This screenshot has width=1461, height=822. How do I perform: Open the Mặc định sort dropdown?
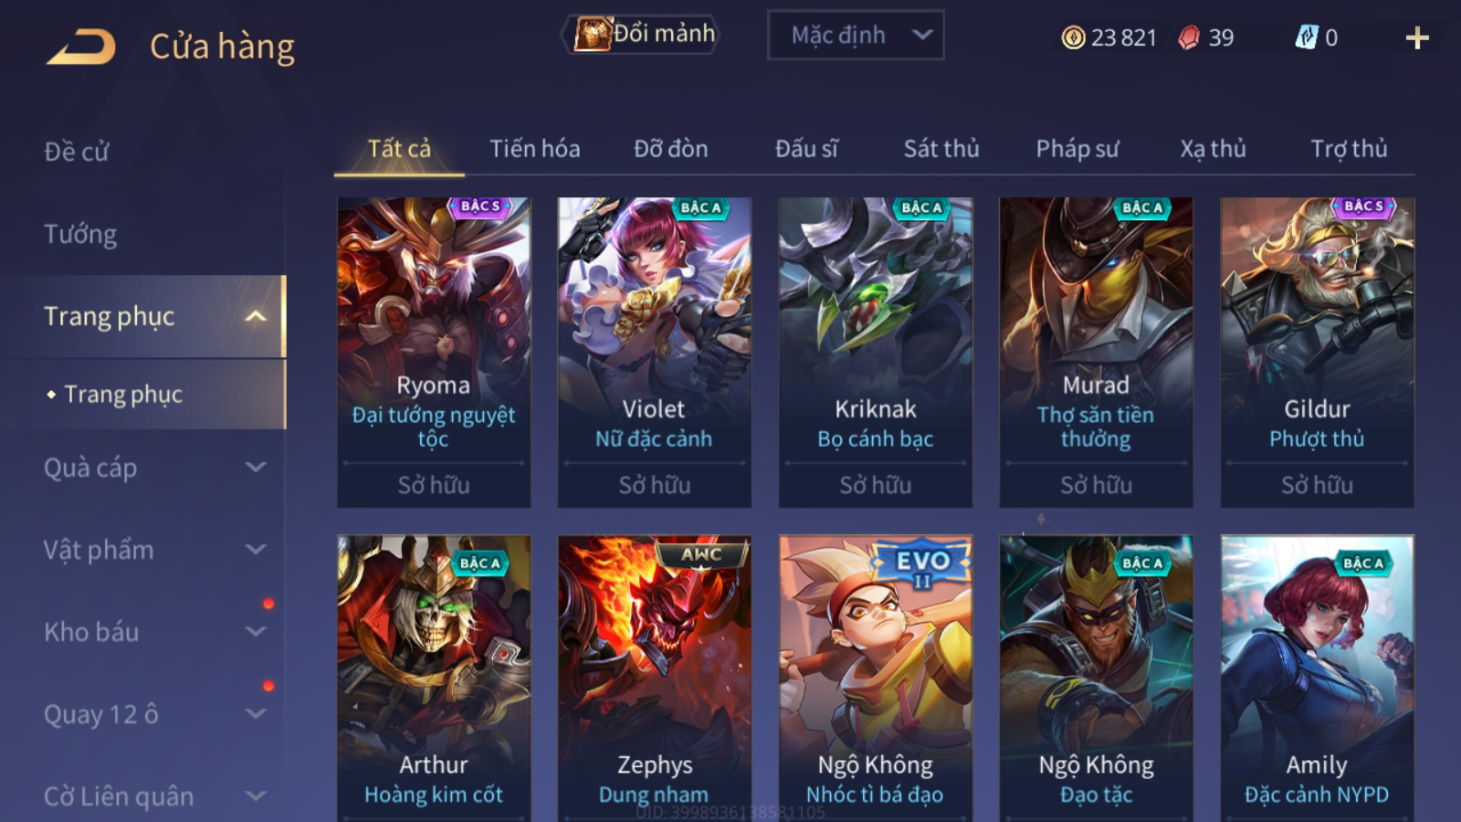(856, 35)
